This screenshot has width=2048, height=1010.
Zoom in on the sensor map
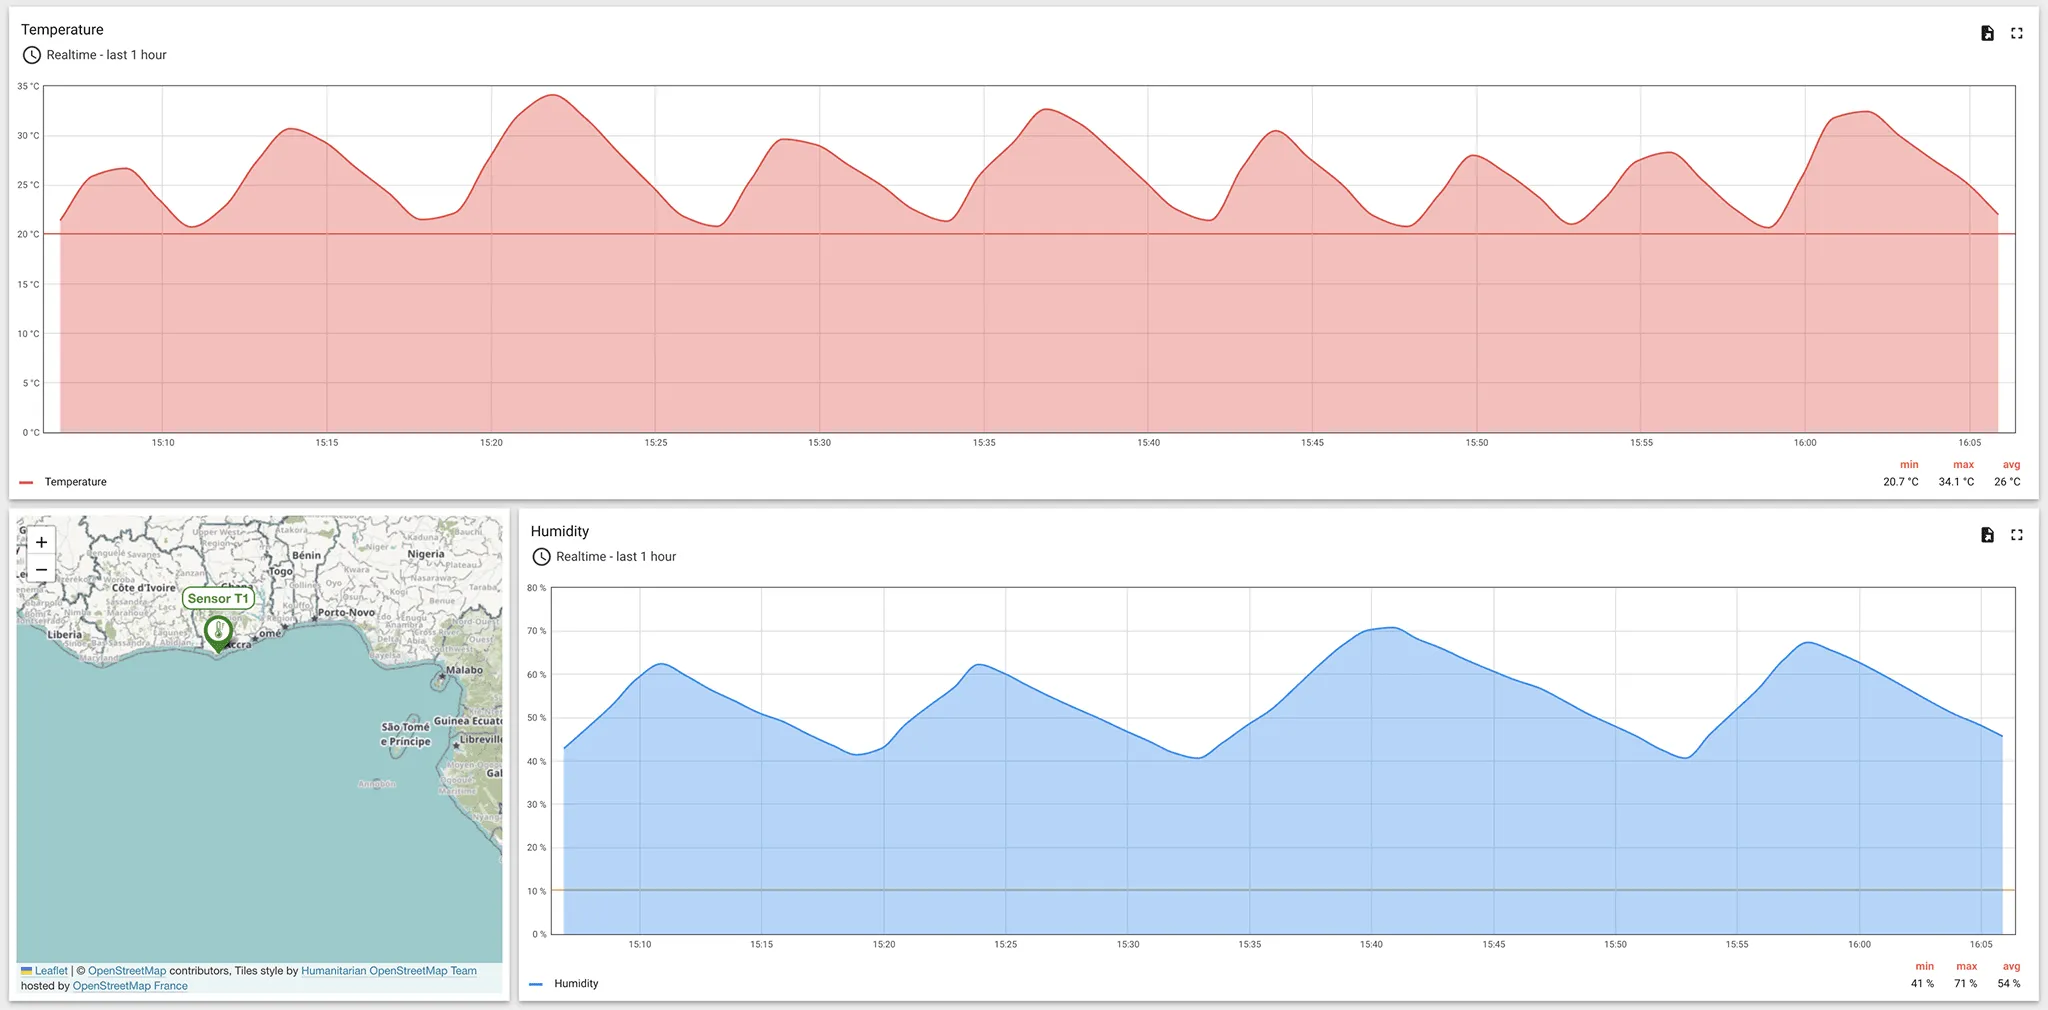(x=40, y=541)
